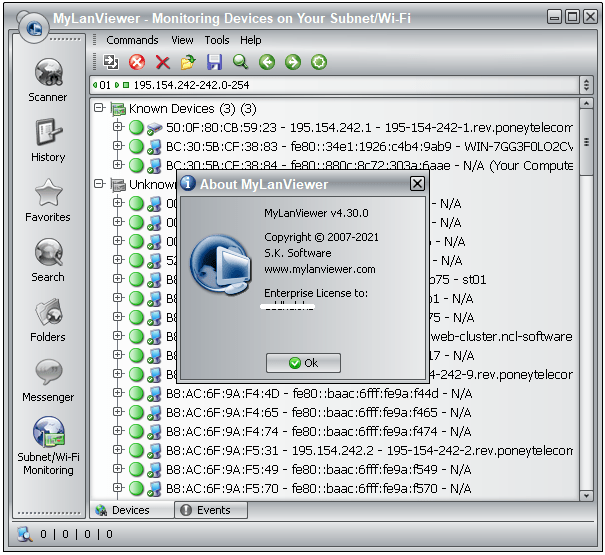This screenshot has width=605, height=555.
Task: Click router icon of device 50:0F:80:CB:59:23
Action: pos(154,128)
